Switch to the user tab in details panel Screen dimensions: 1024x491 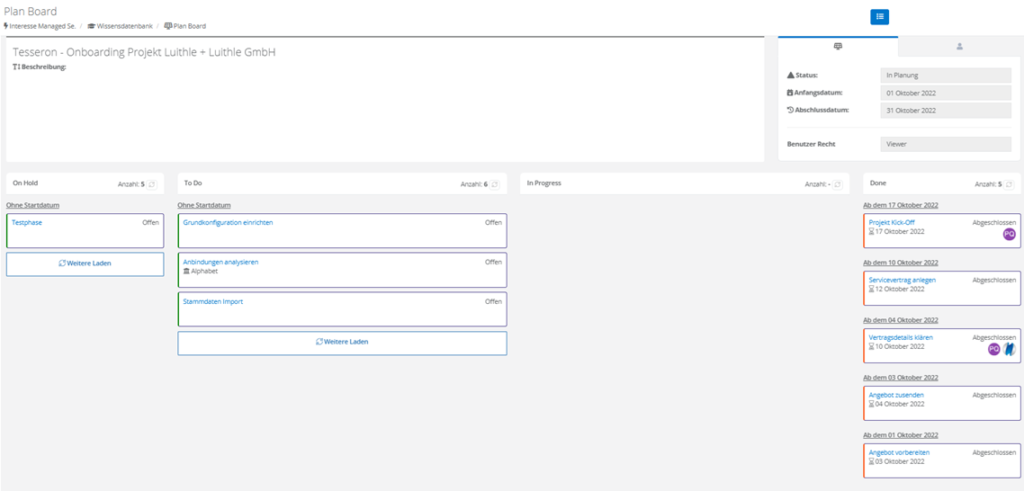click(959, 46)
